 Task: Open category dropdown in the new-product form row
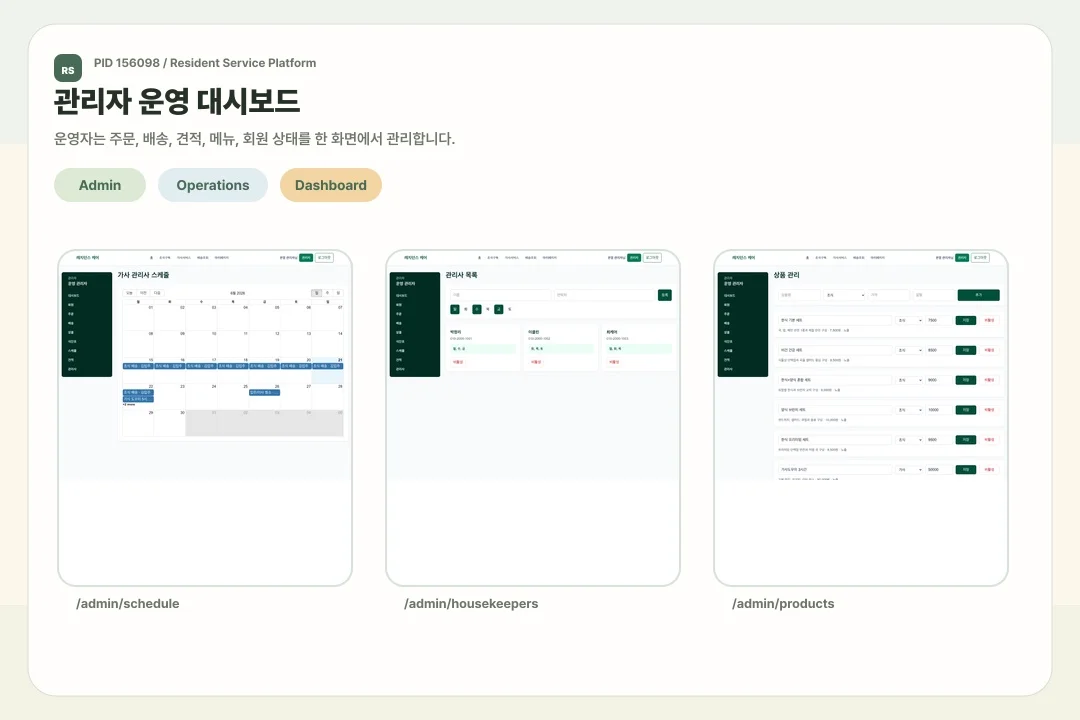tap(844, 295)
